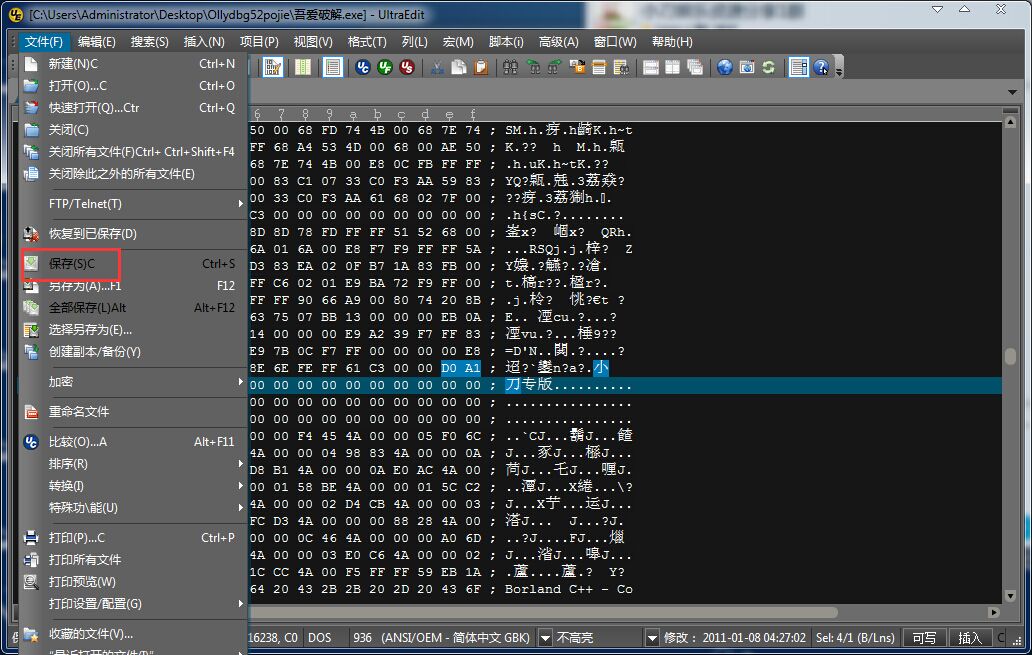Launch UltraCompare from the blue UC icon

(363, 67)
